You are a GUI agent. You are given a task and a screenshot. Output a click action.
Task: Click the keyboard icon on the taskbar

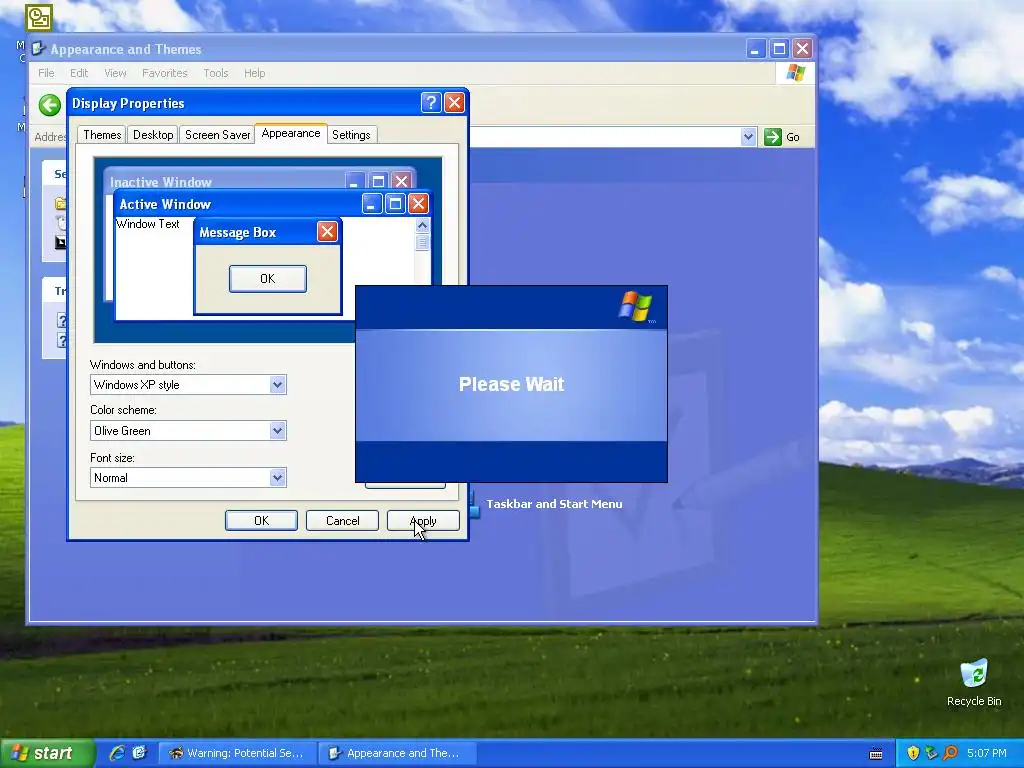pyautogui.click(x=876, y=754)
